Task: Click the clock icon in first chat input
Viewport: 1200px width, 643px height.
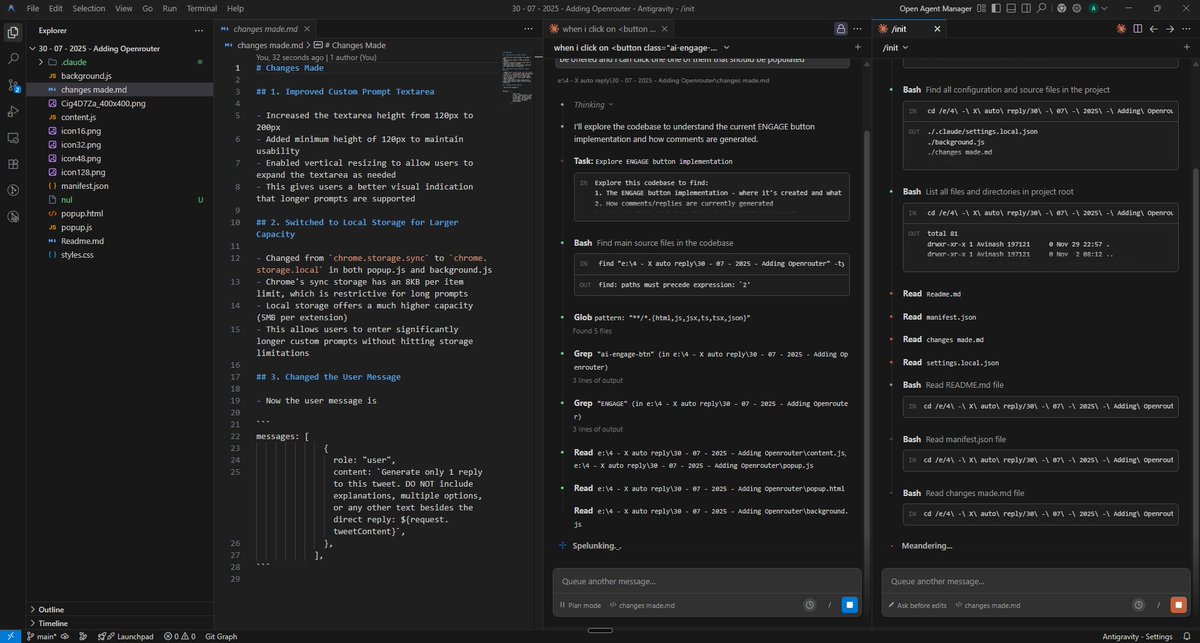Action: point(809,605)
